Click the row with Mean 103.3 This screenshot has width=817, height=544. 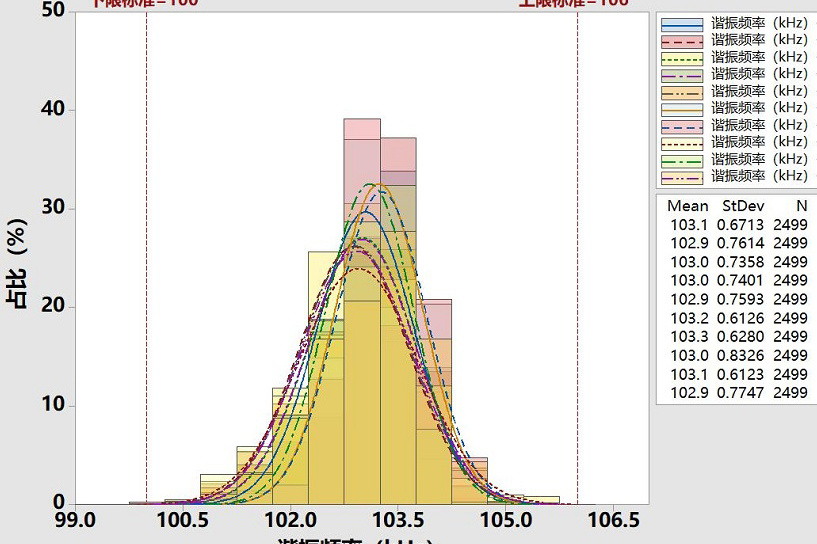coord(738,336)
